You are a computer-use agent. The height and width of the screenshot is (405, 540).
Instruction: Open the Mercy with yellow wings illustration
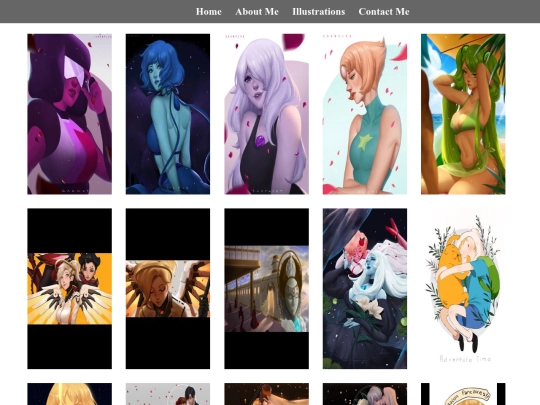[70, 289]
